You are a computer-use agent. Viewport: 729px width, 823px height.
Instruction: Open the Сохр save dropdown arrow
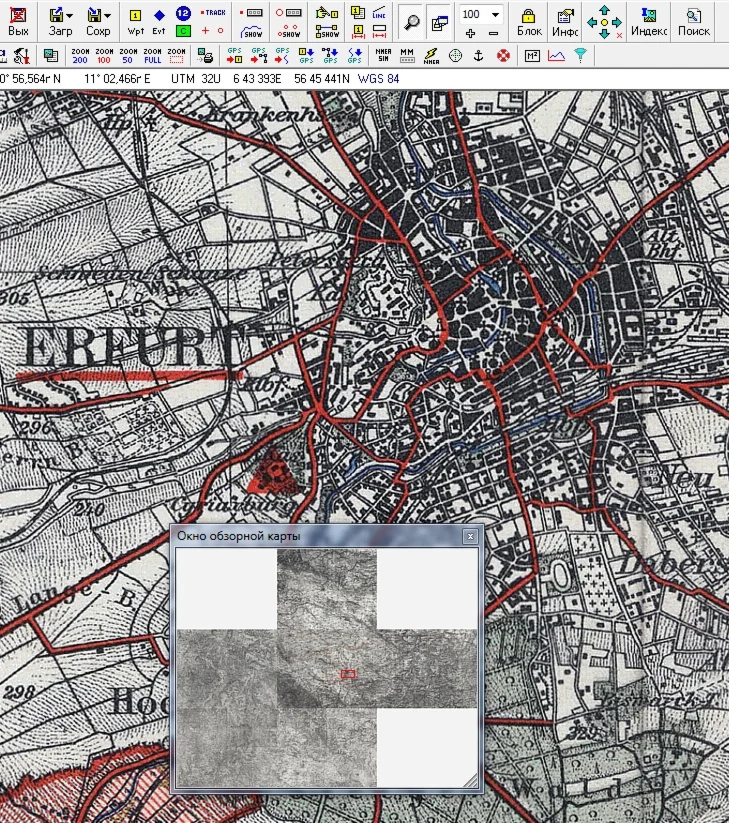click(107, 16)
